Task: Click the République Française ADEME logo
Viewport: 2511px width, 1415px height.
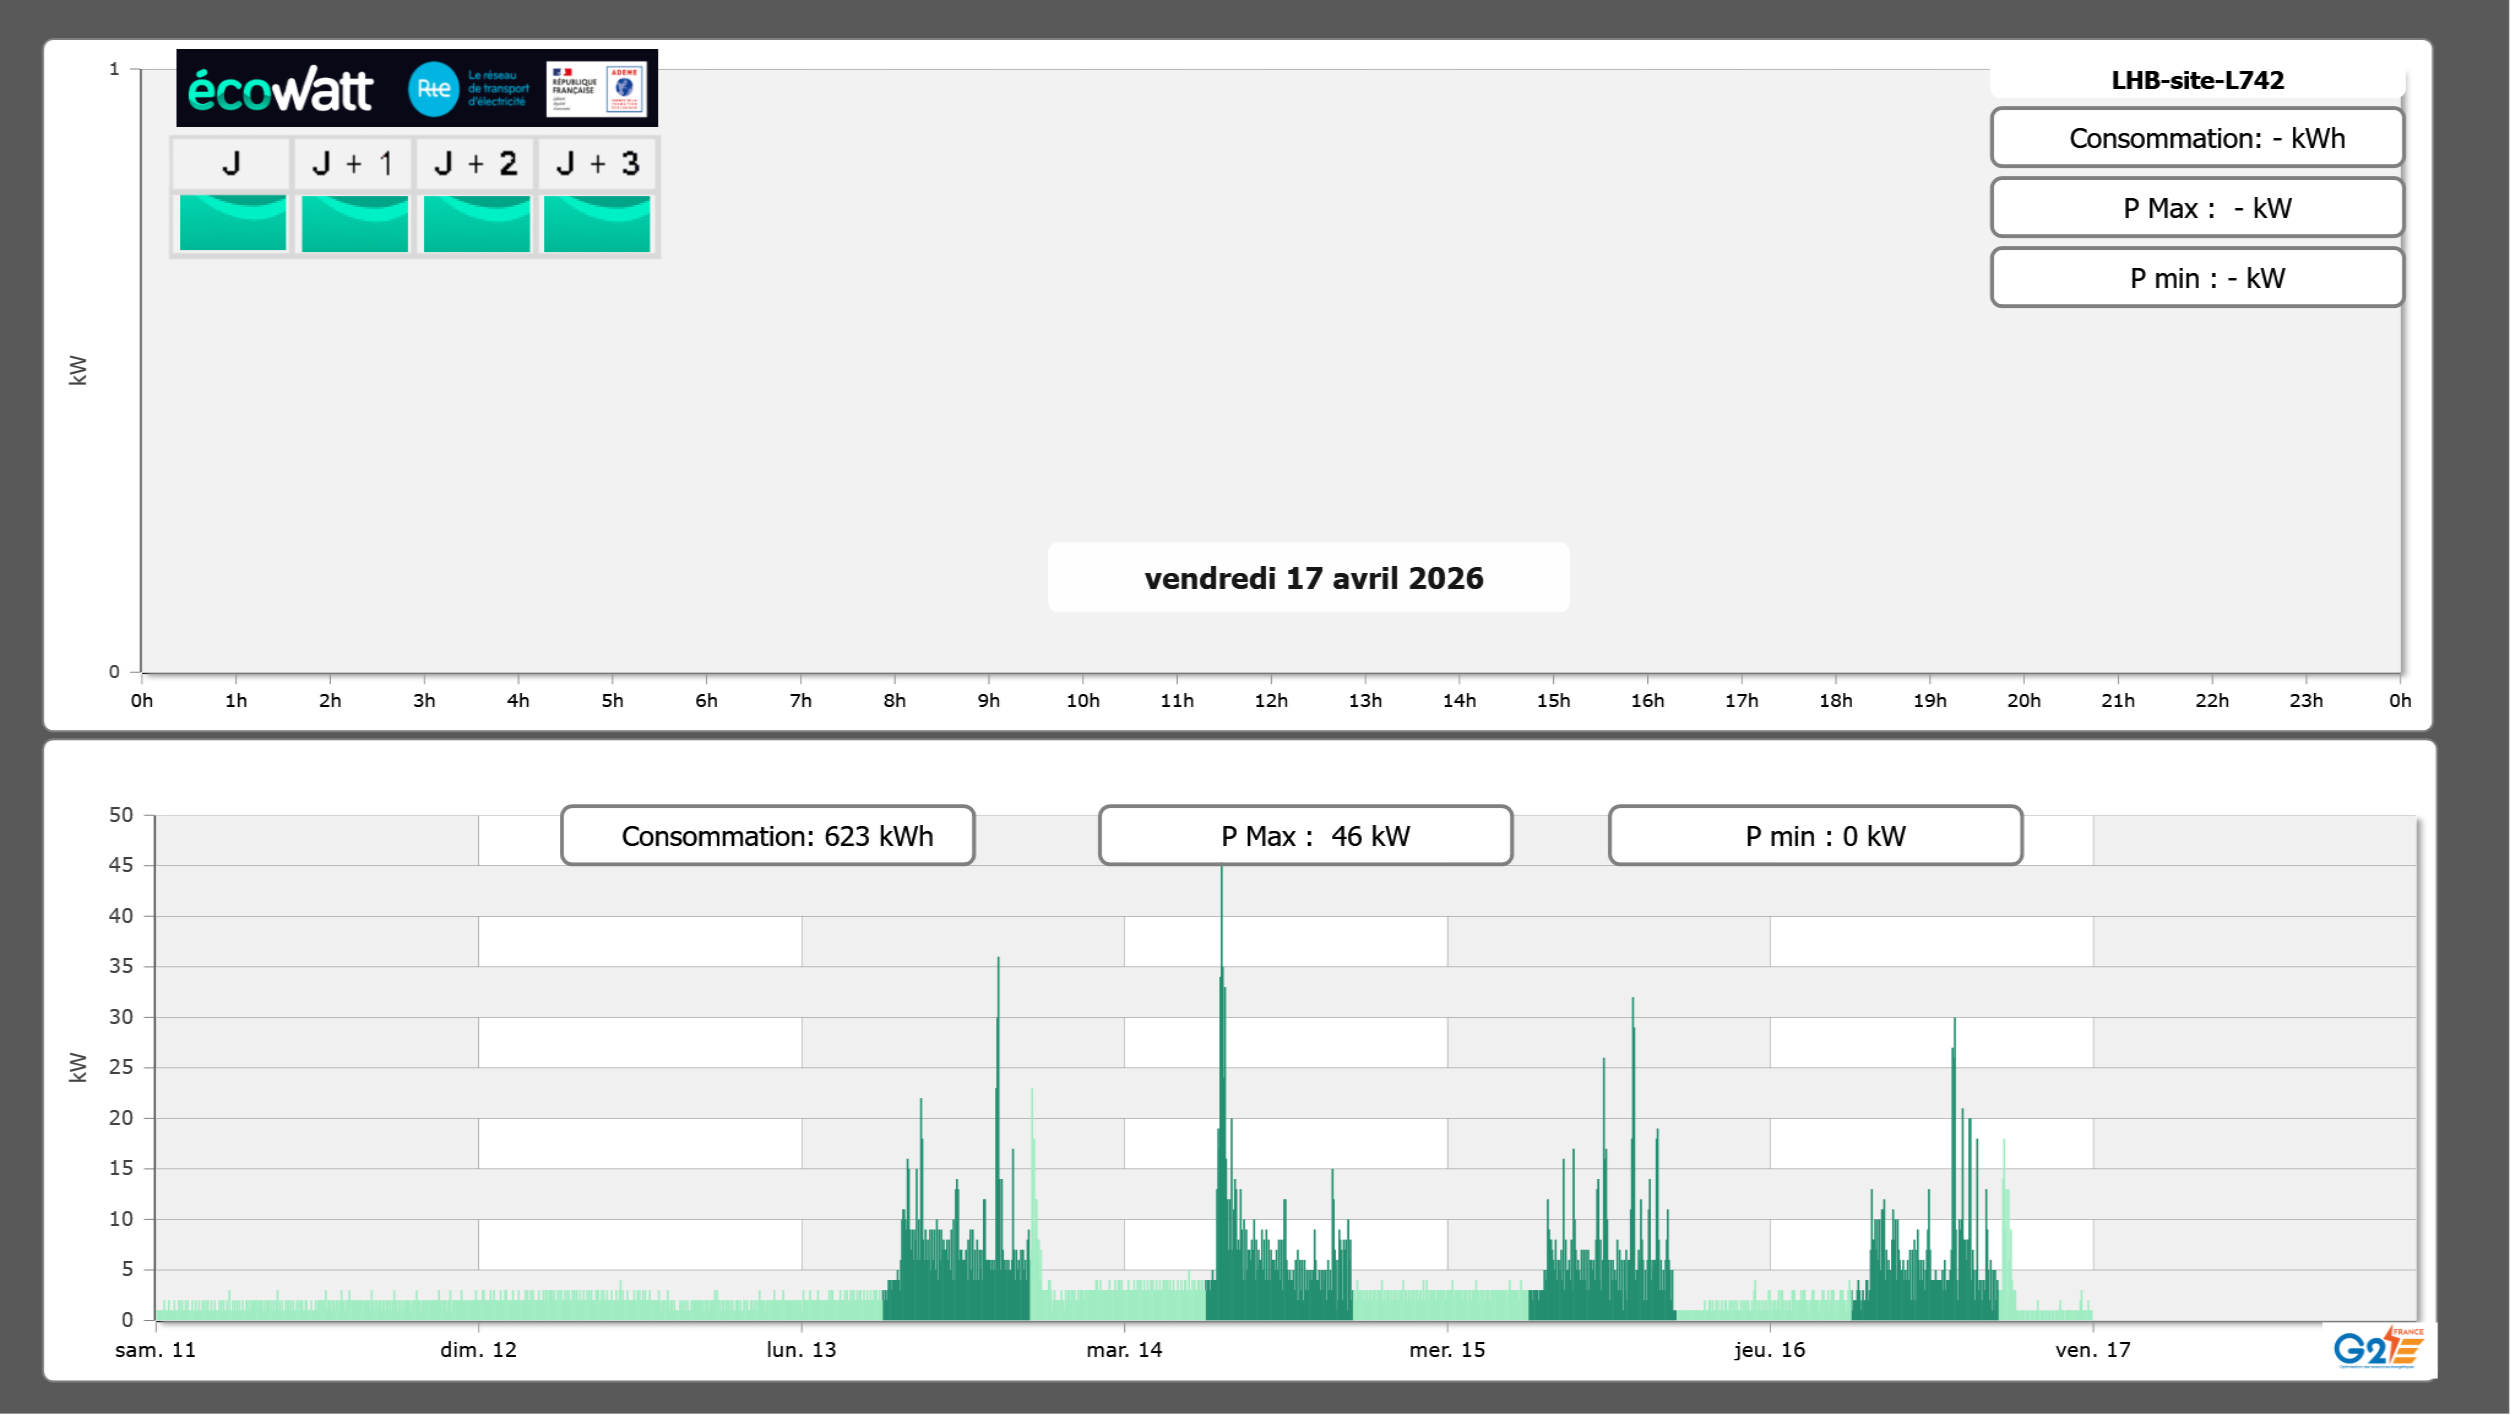Action: click(x=596, y=89)
